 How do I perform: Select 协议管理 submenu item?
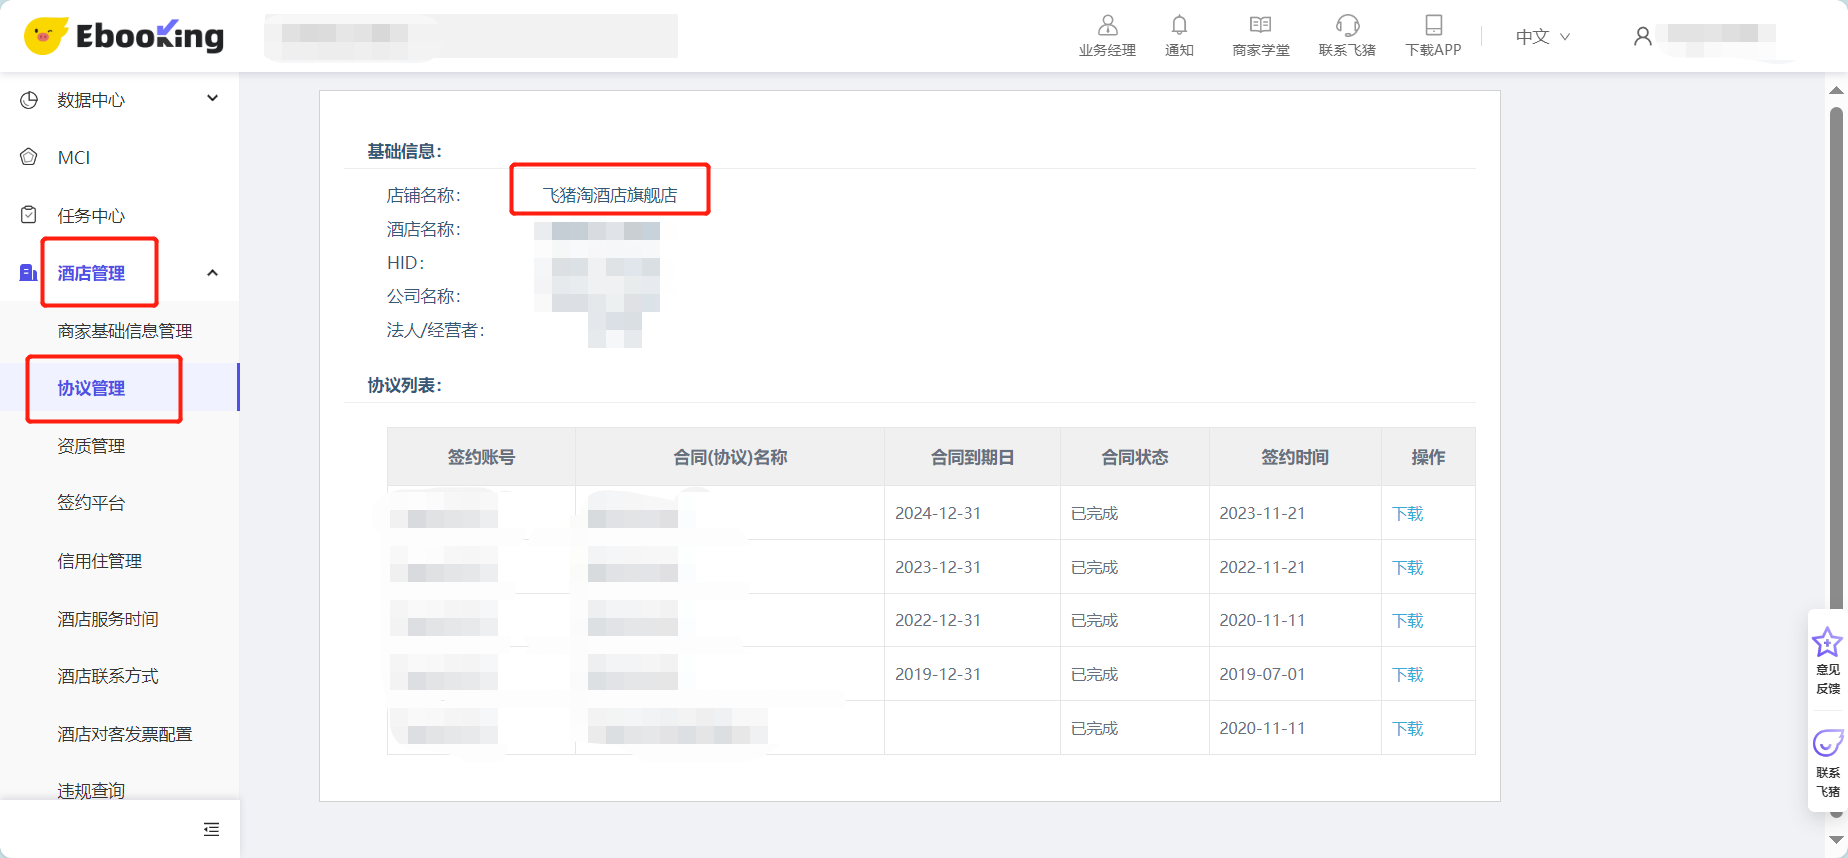[x=91, y=388]
